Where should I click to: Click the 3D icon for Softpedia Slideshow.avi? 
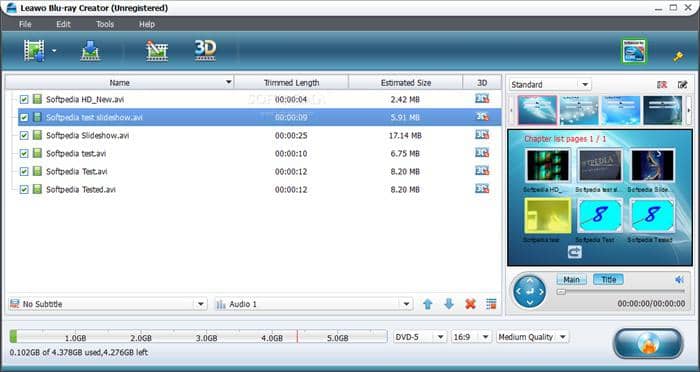[x=482, y=135]
